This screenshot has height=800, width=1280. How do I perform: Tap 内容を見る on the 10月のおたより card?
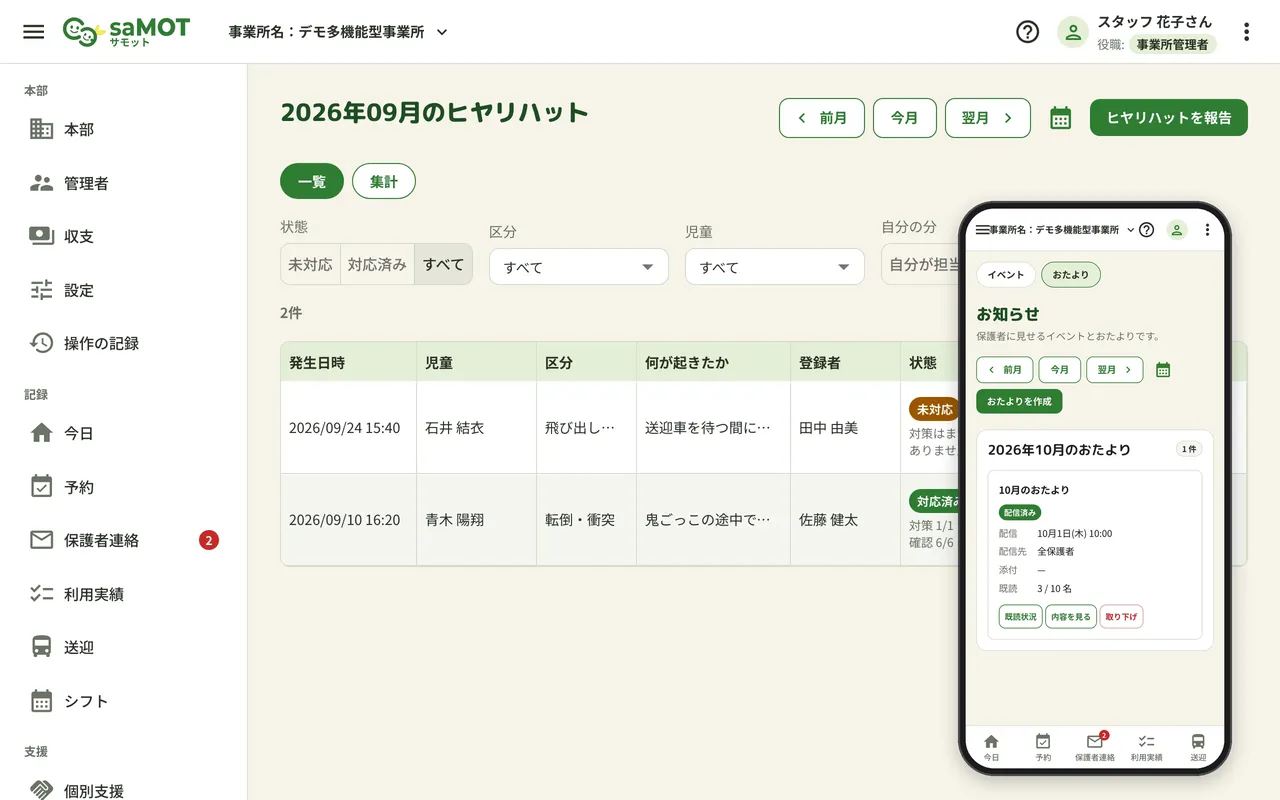point(1071,617)
